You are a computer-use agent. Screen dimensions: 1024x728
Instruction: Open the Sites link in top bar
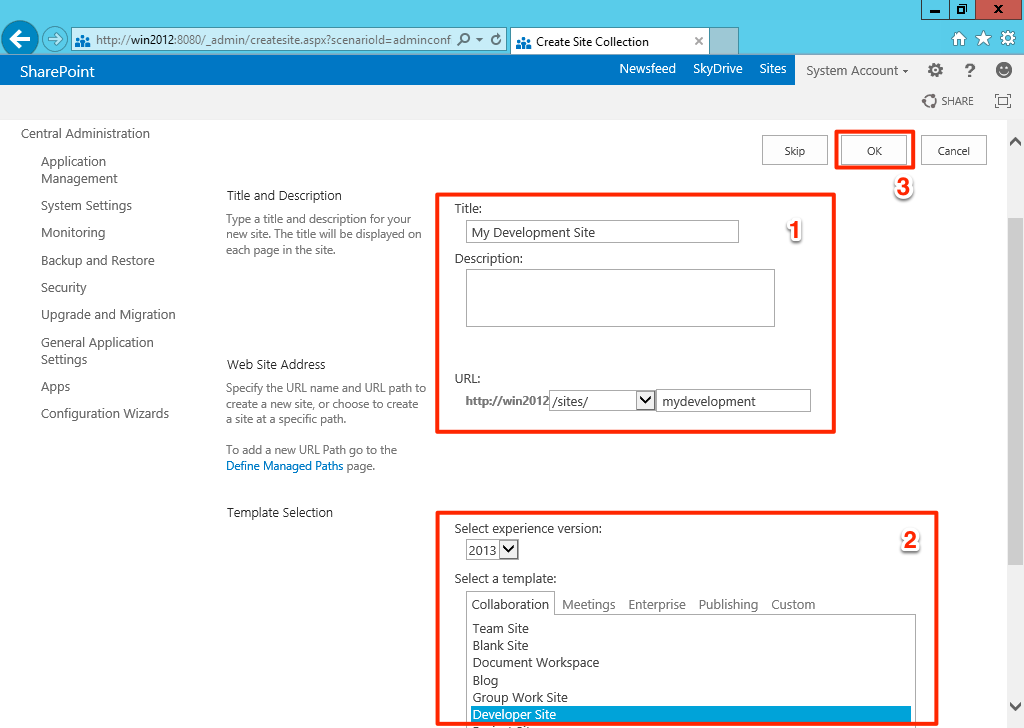pyautogui.click(x=773, y=69)
